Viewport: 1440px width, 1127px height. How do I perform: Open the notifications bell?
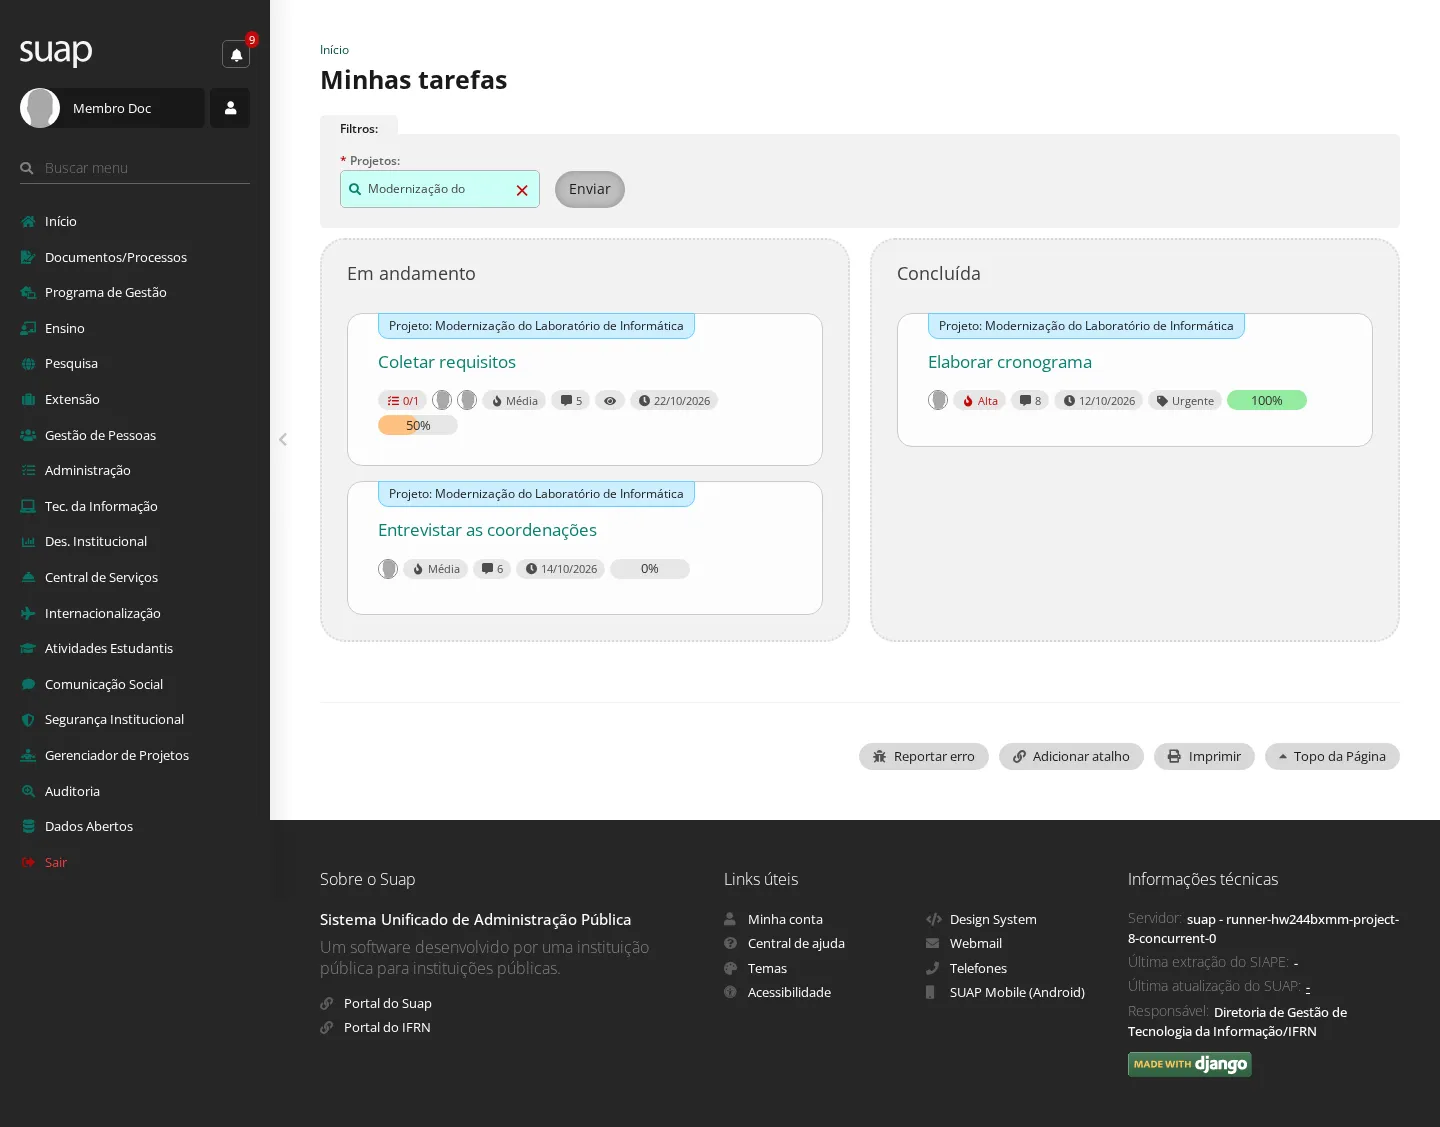coord(236,54)
